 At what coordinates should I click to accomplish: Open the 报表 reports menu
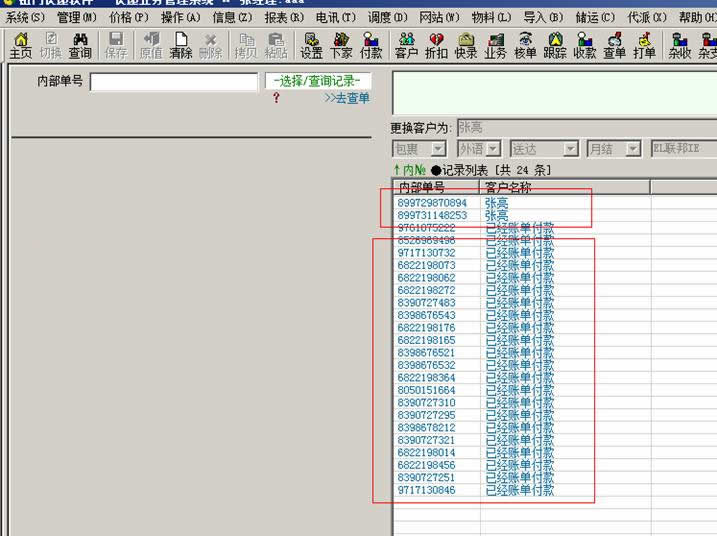283,17
